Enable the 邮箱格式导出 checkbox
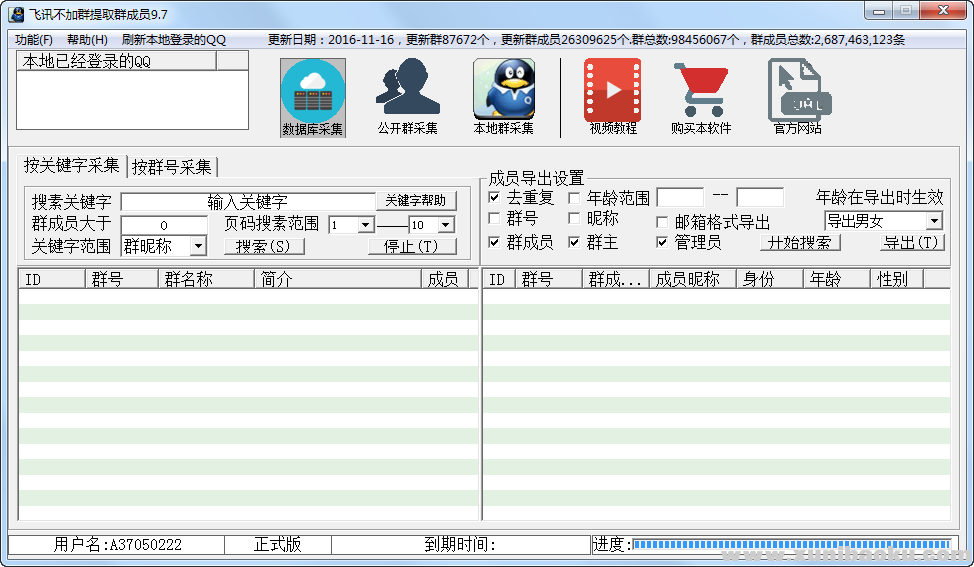974x567 pixels. click(x=662, y=222)
